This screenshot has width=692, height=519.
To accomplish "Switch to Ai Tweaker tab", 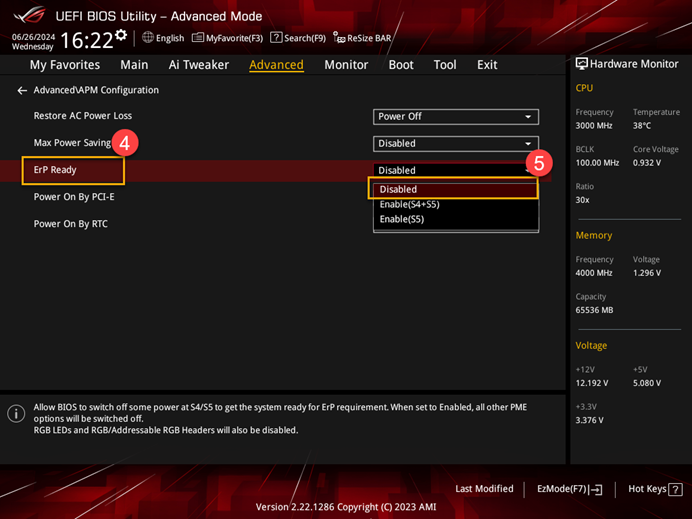I will (x=199, y=65).
